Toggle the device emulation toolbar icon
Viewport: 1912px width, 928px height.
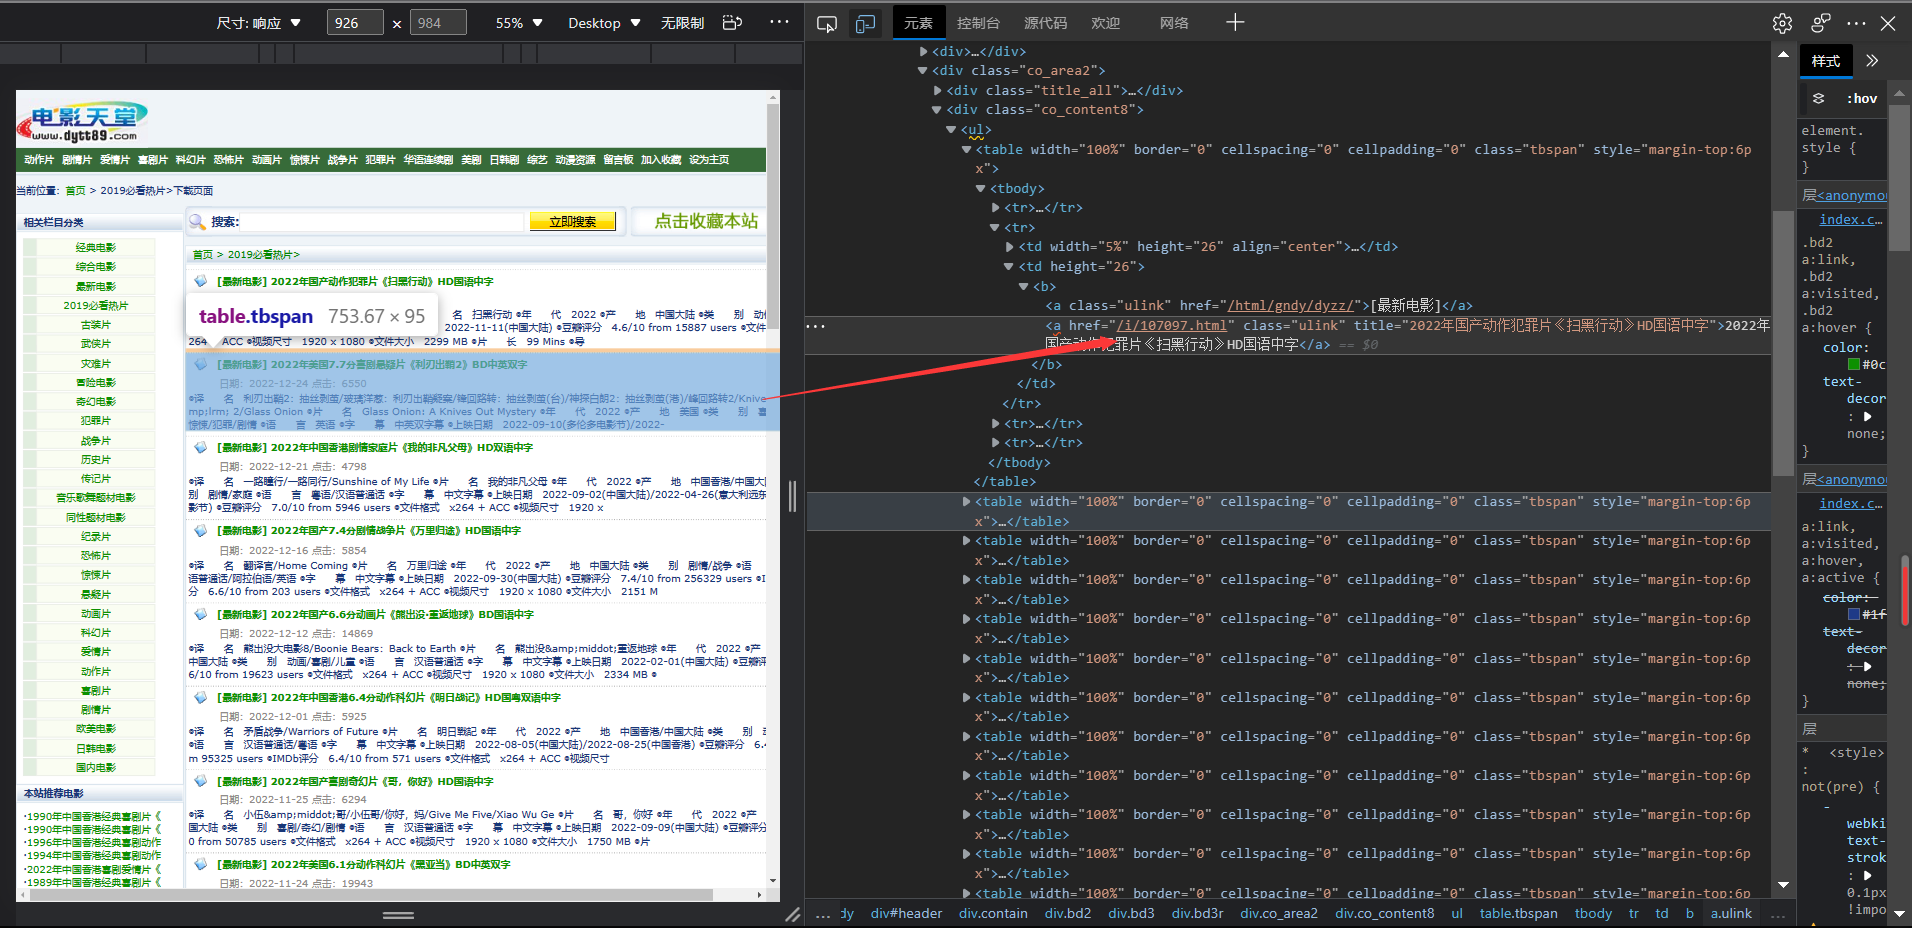[865, 23]
